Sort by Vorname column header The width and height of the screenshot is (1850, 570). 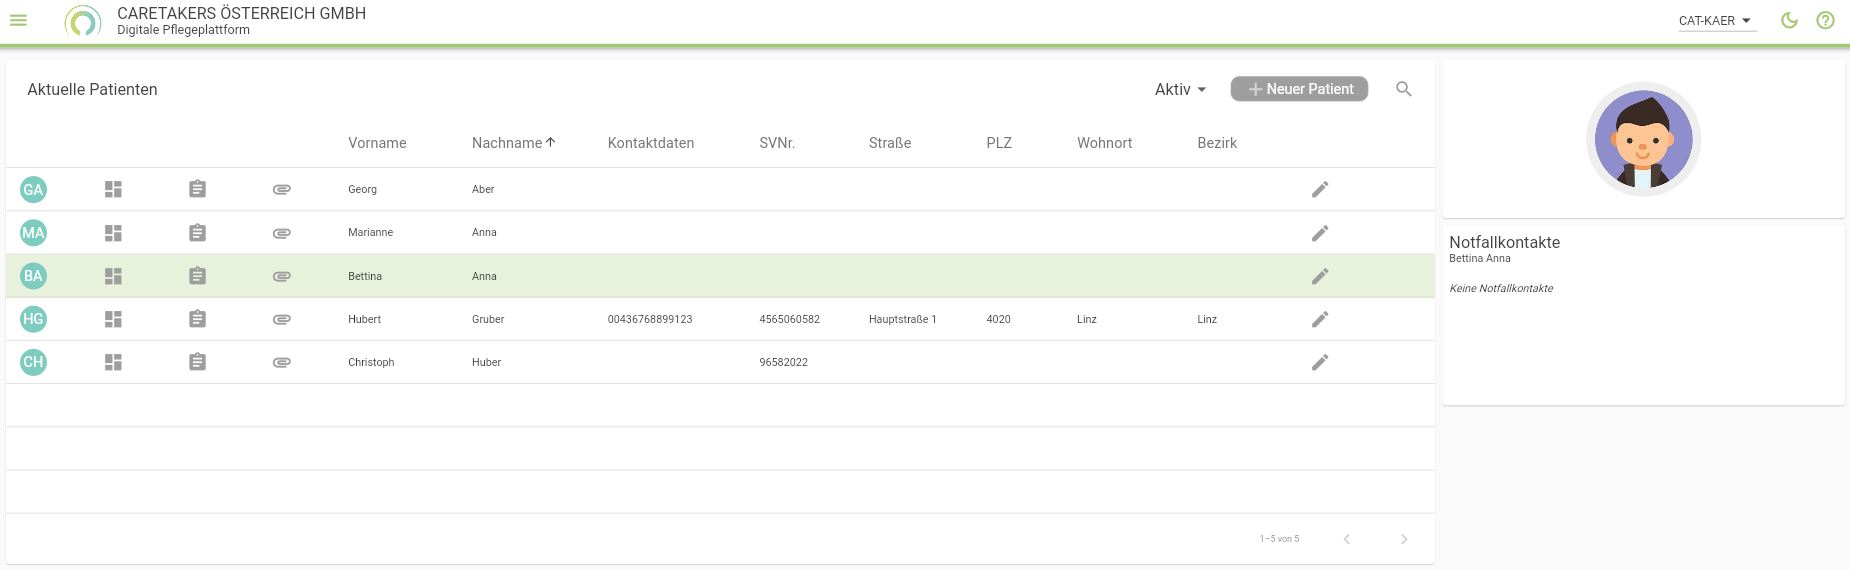[x=377, y=143]
